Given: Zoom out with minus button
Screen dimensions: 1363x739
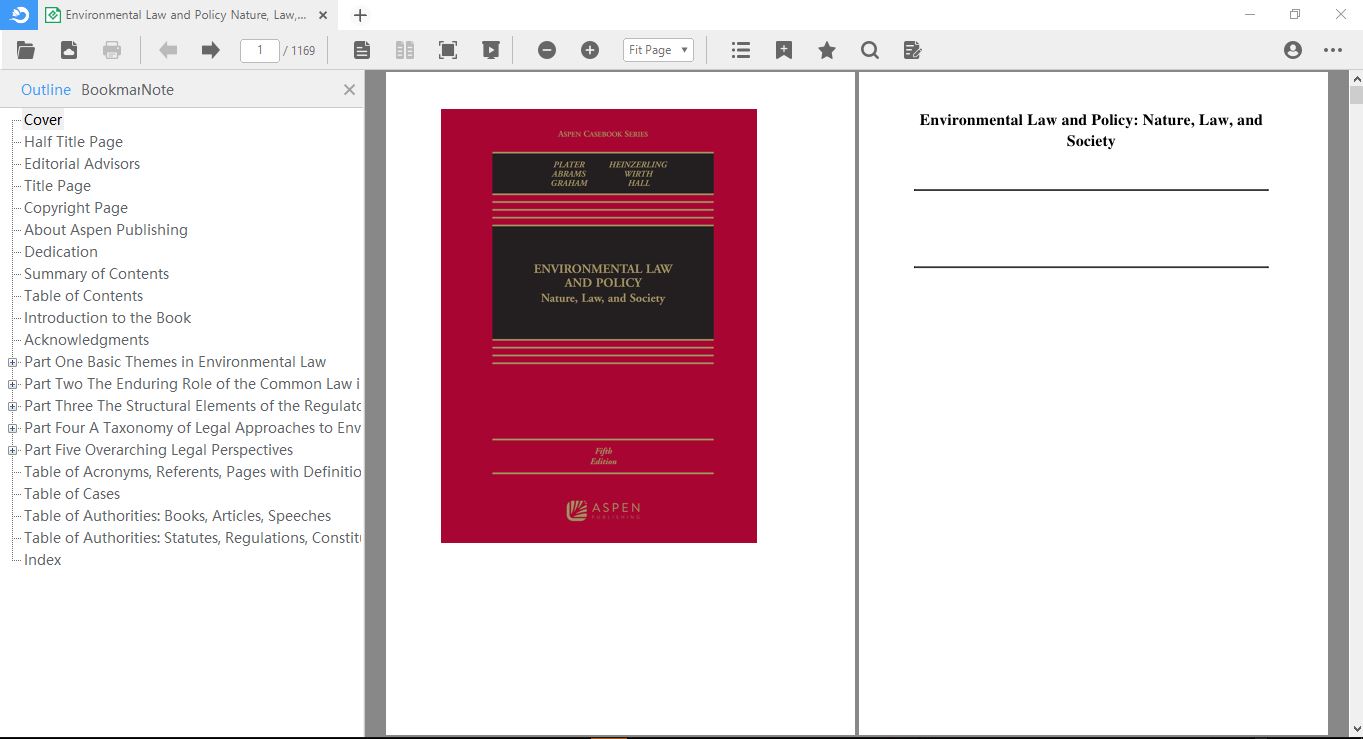Looking at the screenshot, I should click(x=547, y=50).
